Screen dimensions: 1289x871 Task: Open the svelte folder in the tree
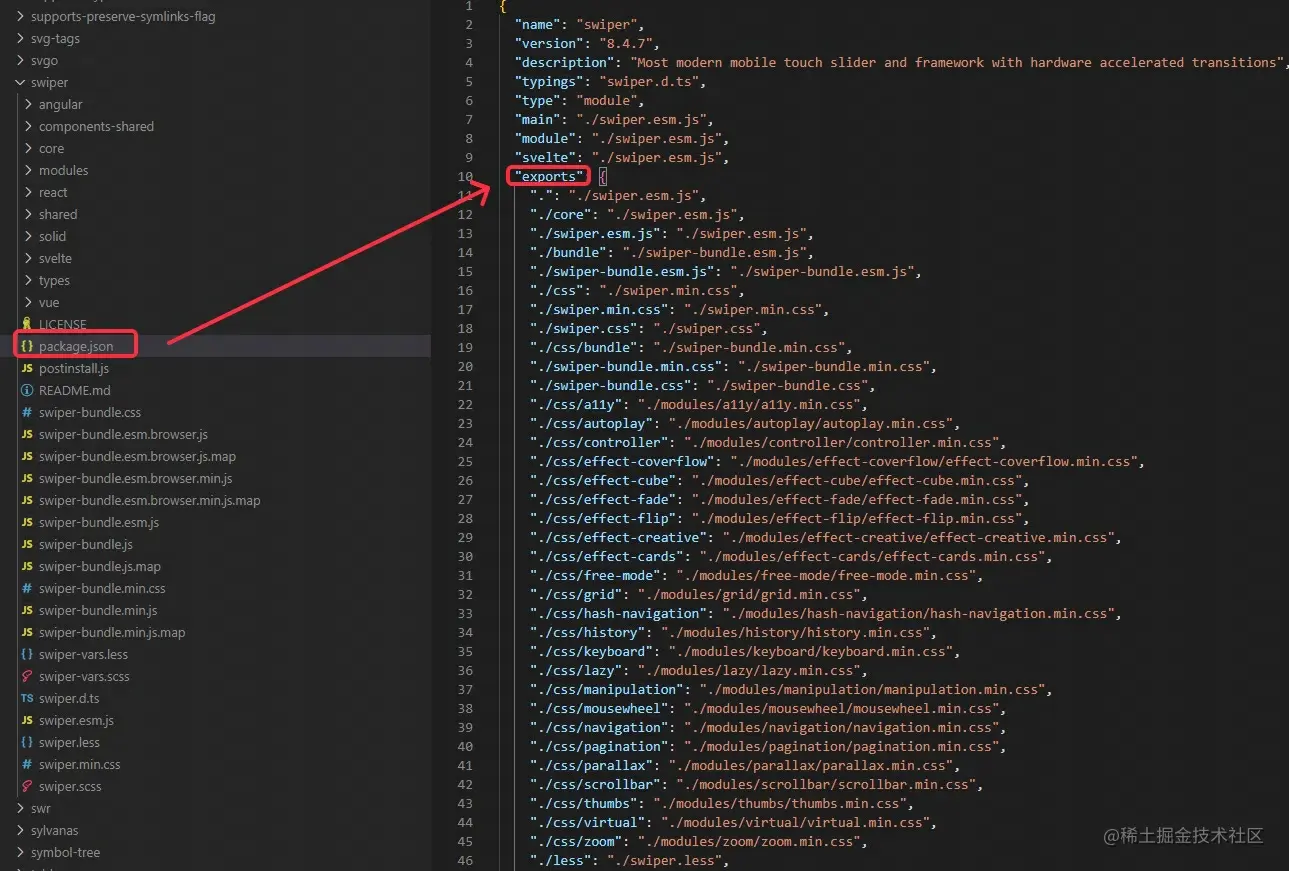[55, 258]
